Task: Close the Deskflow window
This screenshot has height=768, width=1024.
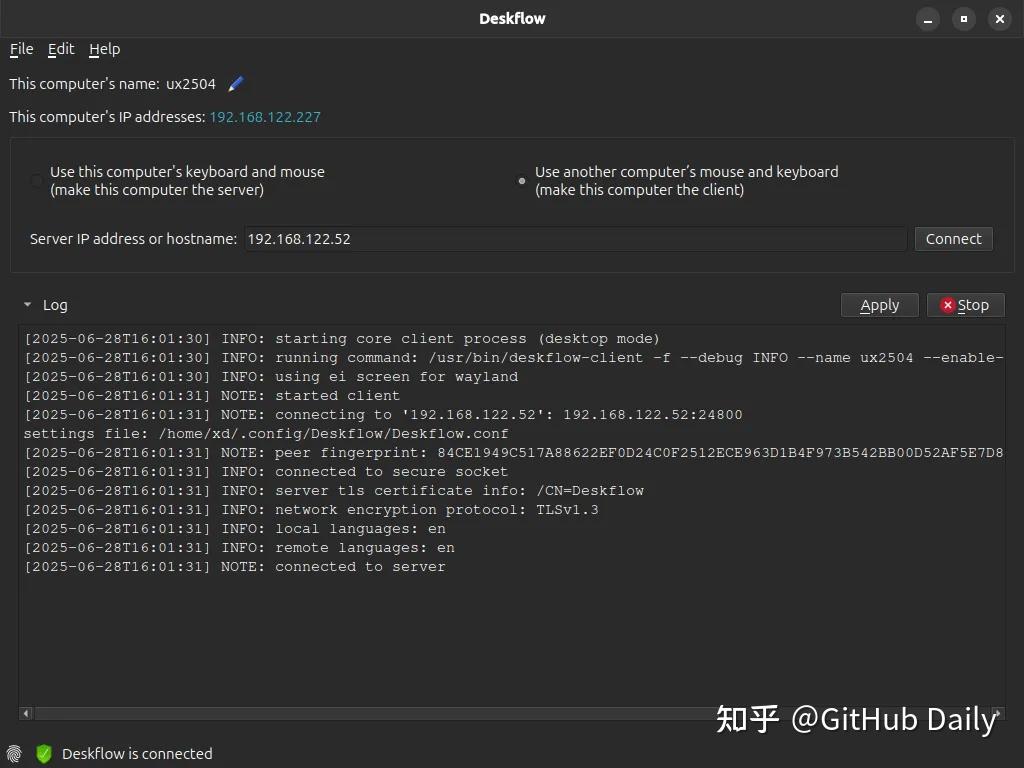Action: tap(999, 19)
